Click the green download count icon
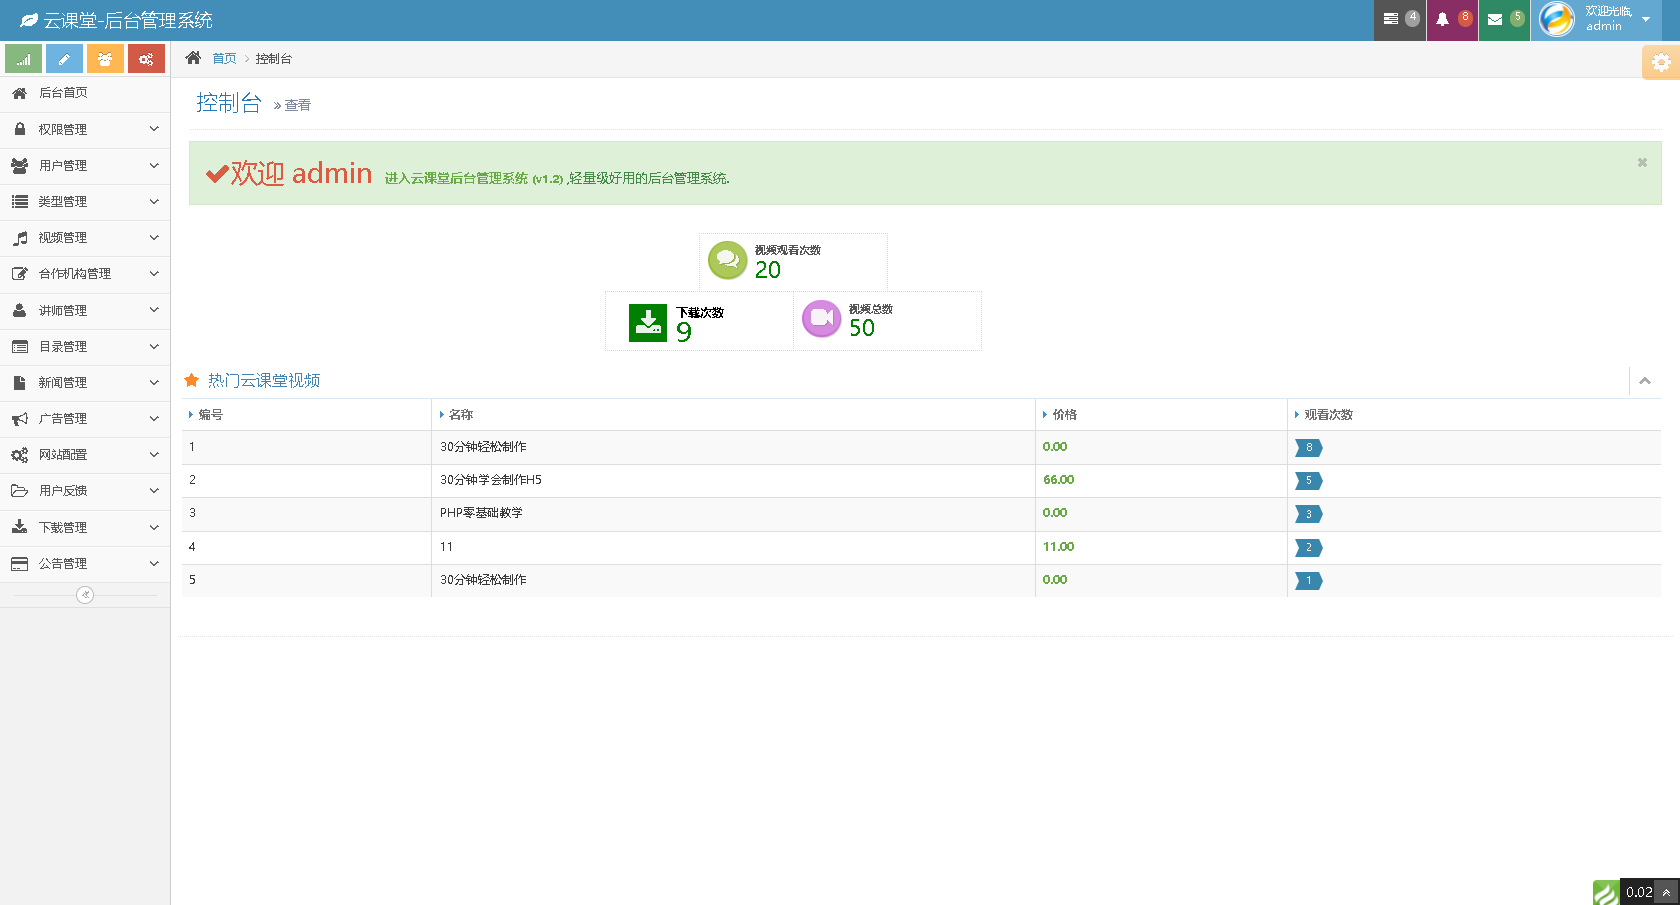The image size is (1680, 905). pos(648,322)
